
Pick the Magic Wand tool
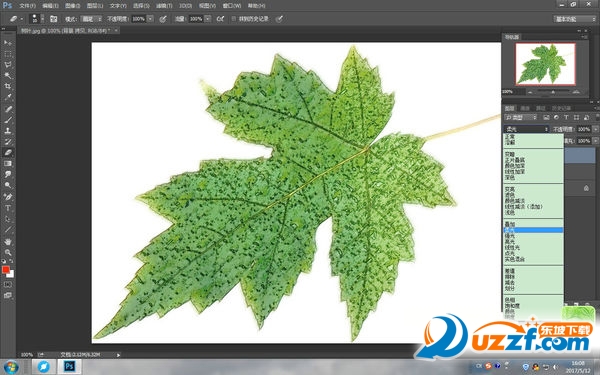(x=8, y=75)
